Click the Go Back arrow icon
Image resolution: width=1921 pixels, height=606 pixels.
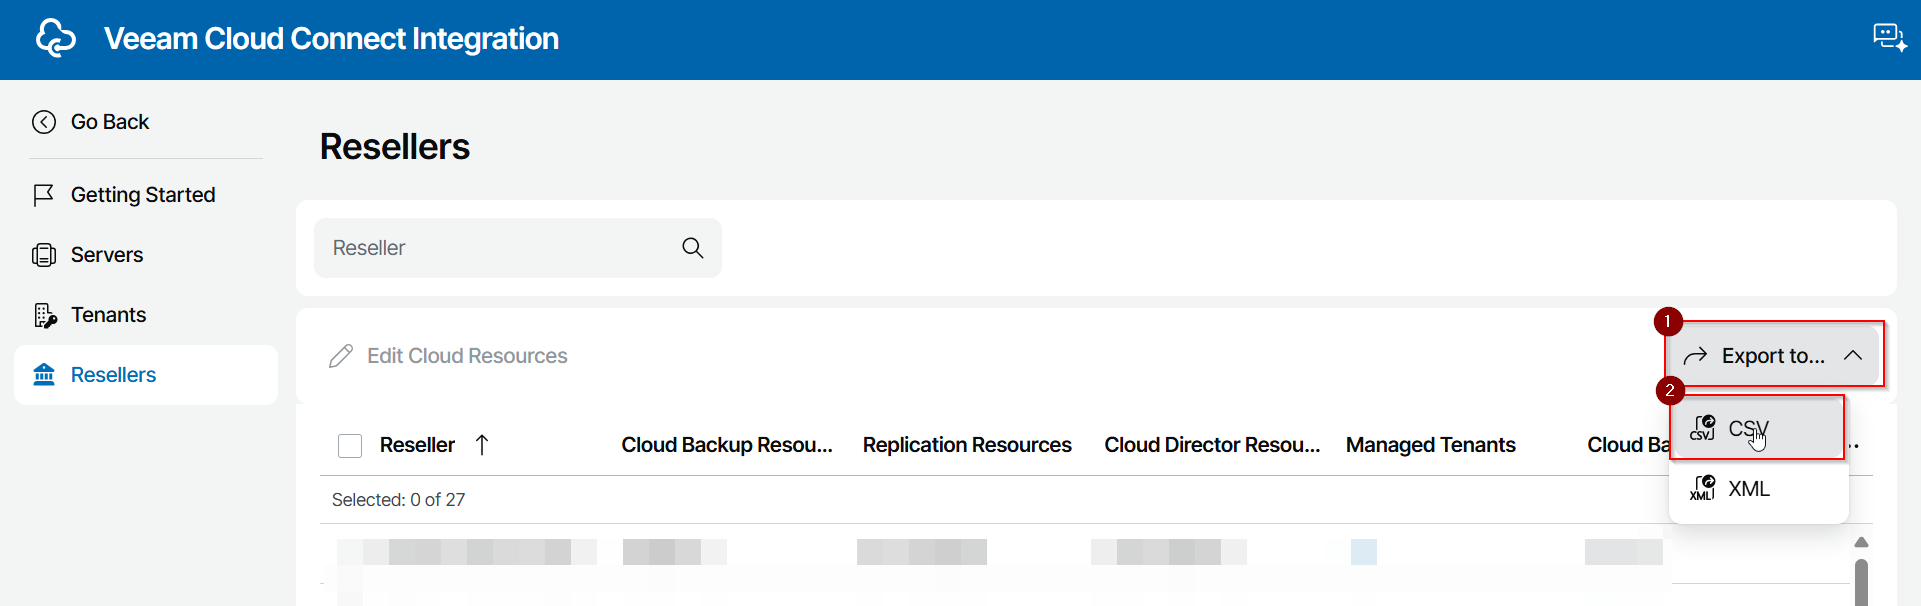44,122
